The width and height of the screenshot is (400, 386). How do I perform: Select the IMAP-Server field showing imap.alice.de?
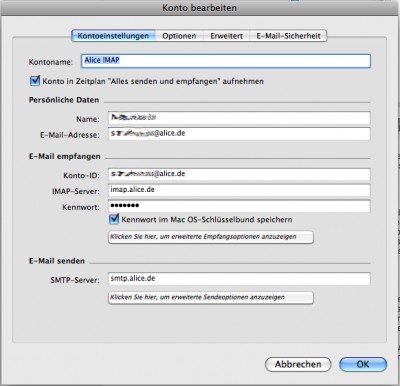[239, 190]
